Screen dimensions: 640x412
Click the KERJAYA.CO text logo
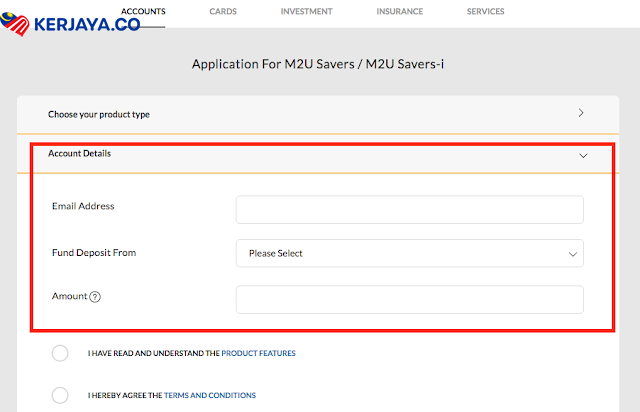(87, 24)
